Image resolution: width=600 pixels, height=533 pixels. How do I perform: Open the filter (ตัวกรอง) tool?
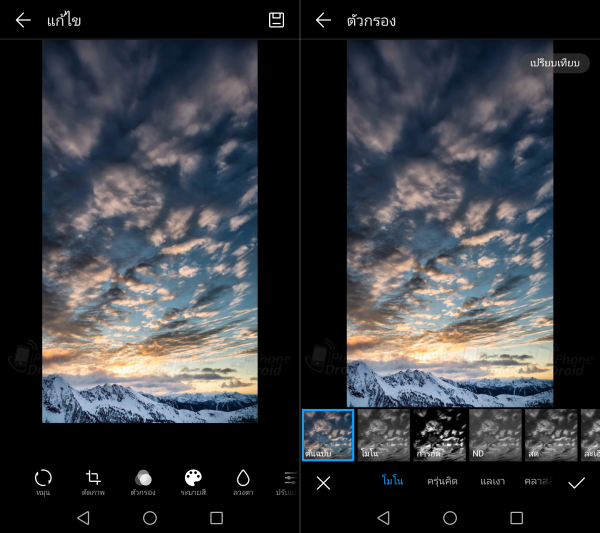pos(143,479)
